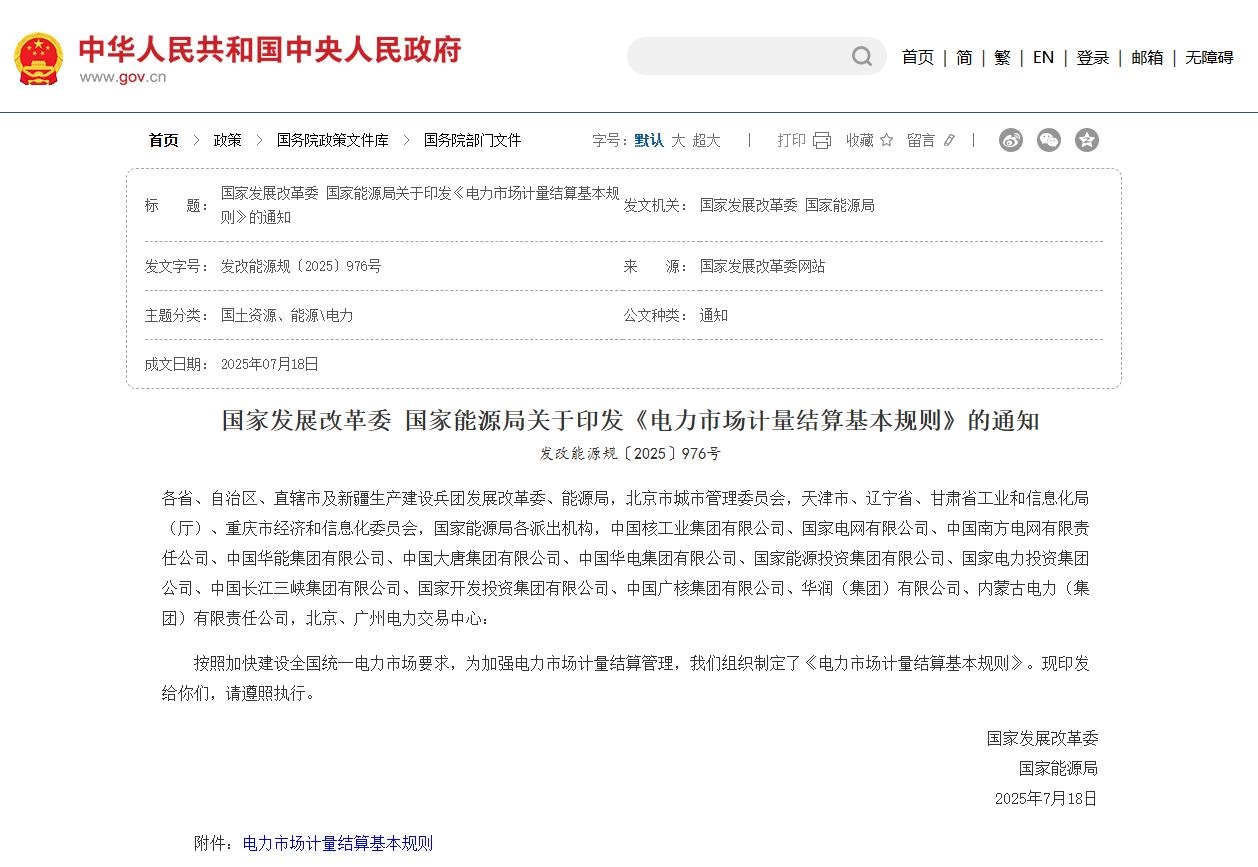Open the 邮箱 mailbox link
Viewport: 1258px width, 867px height.
1147,58
